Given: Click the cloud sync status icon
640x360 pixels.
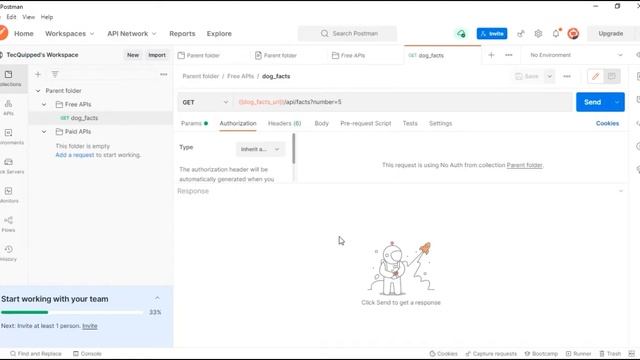Looking at the screenshot, I should point(461,33).
